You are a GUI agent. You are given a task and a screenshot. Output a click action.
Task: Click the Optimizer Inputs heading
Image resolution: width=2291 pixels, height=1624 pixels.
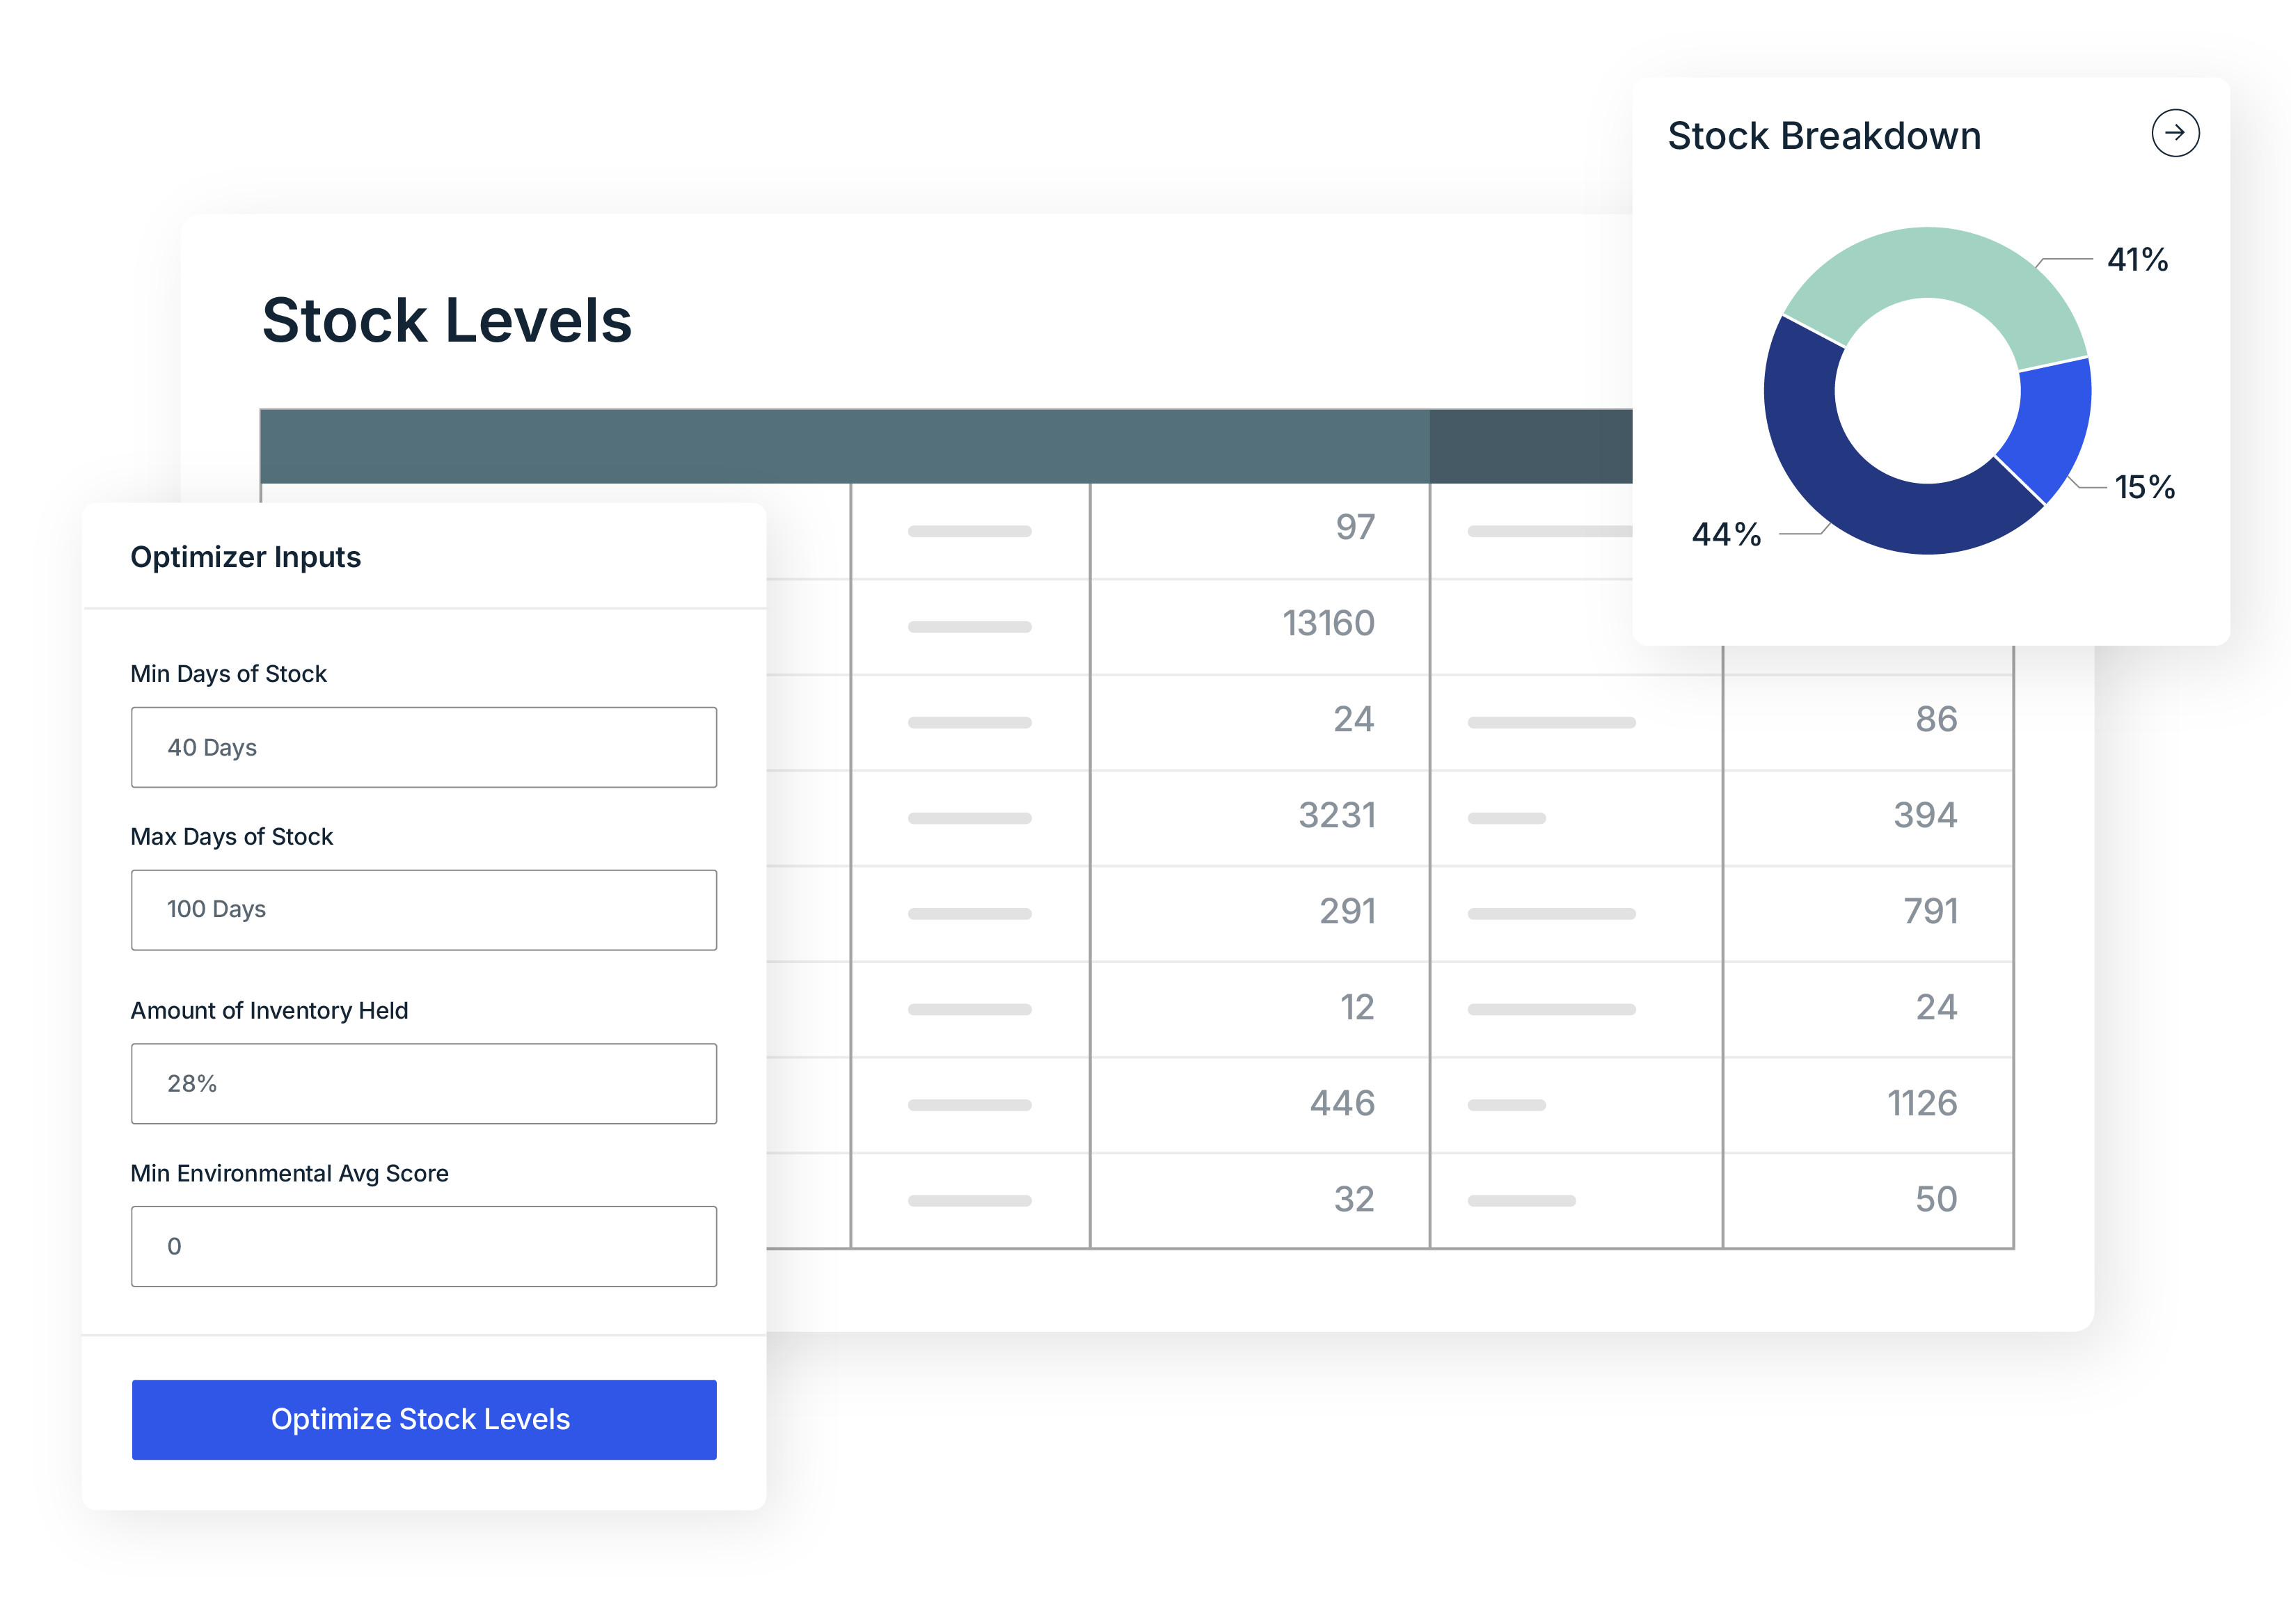[x=245, y=557]
